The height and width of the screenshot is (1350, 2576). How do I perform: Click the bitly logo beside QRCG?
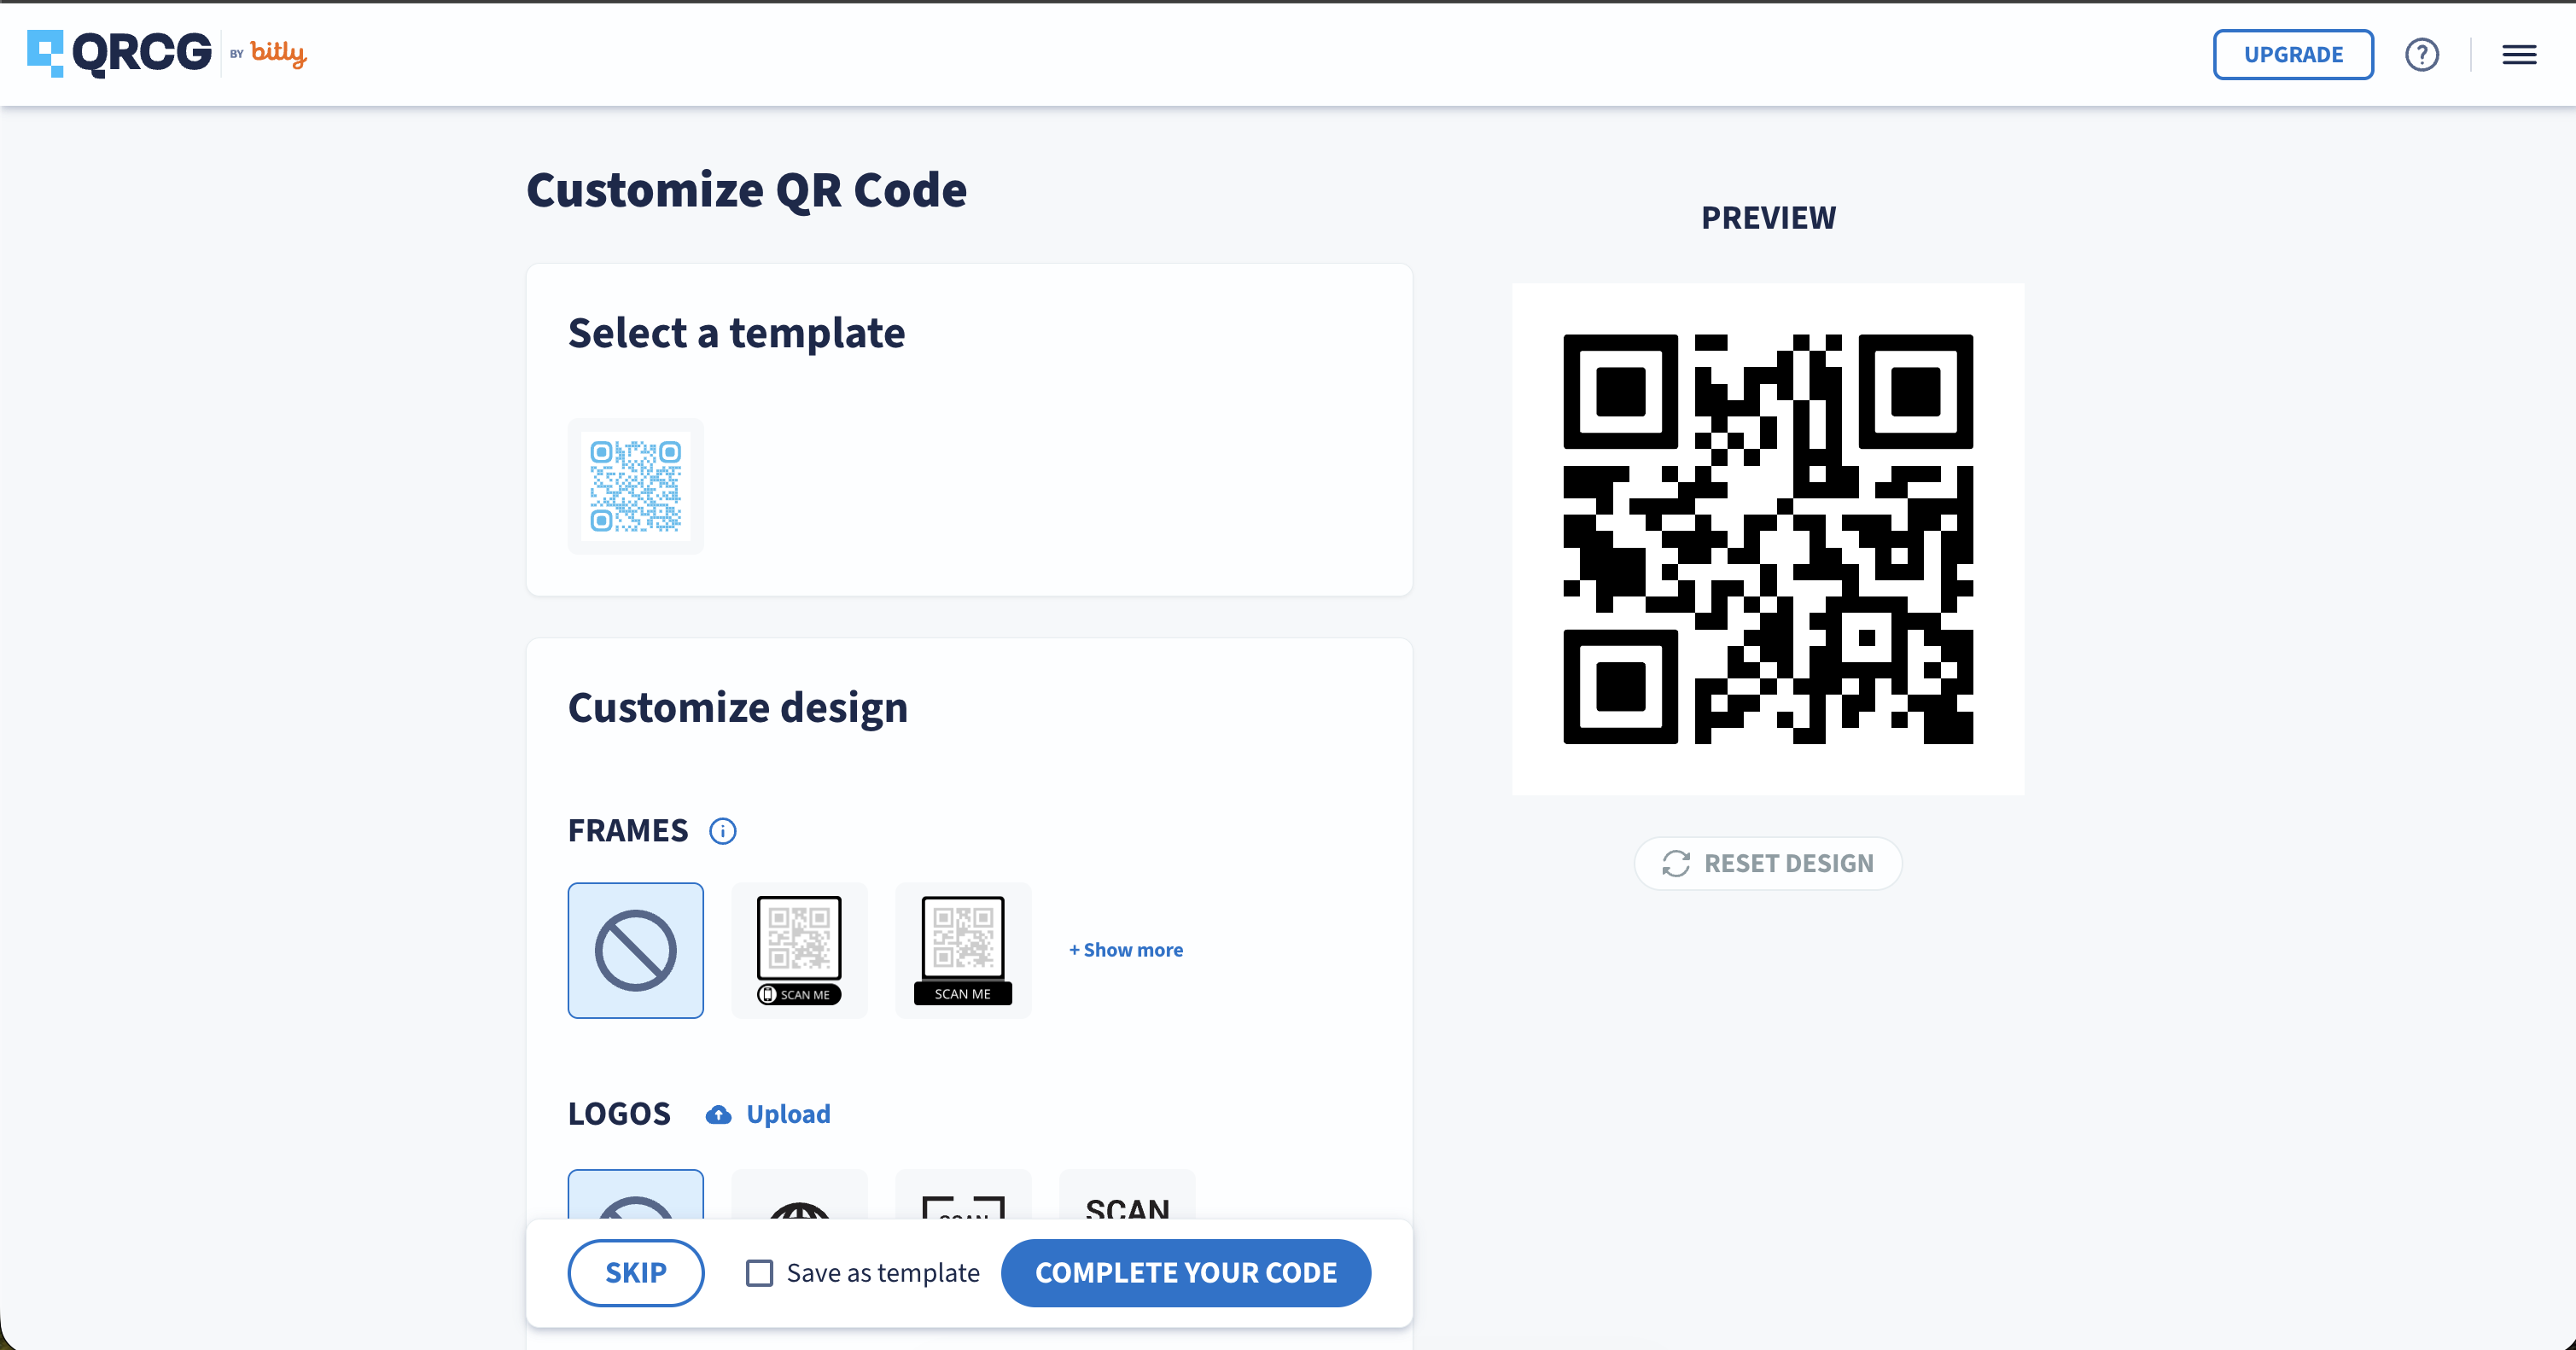coord(278,53)
